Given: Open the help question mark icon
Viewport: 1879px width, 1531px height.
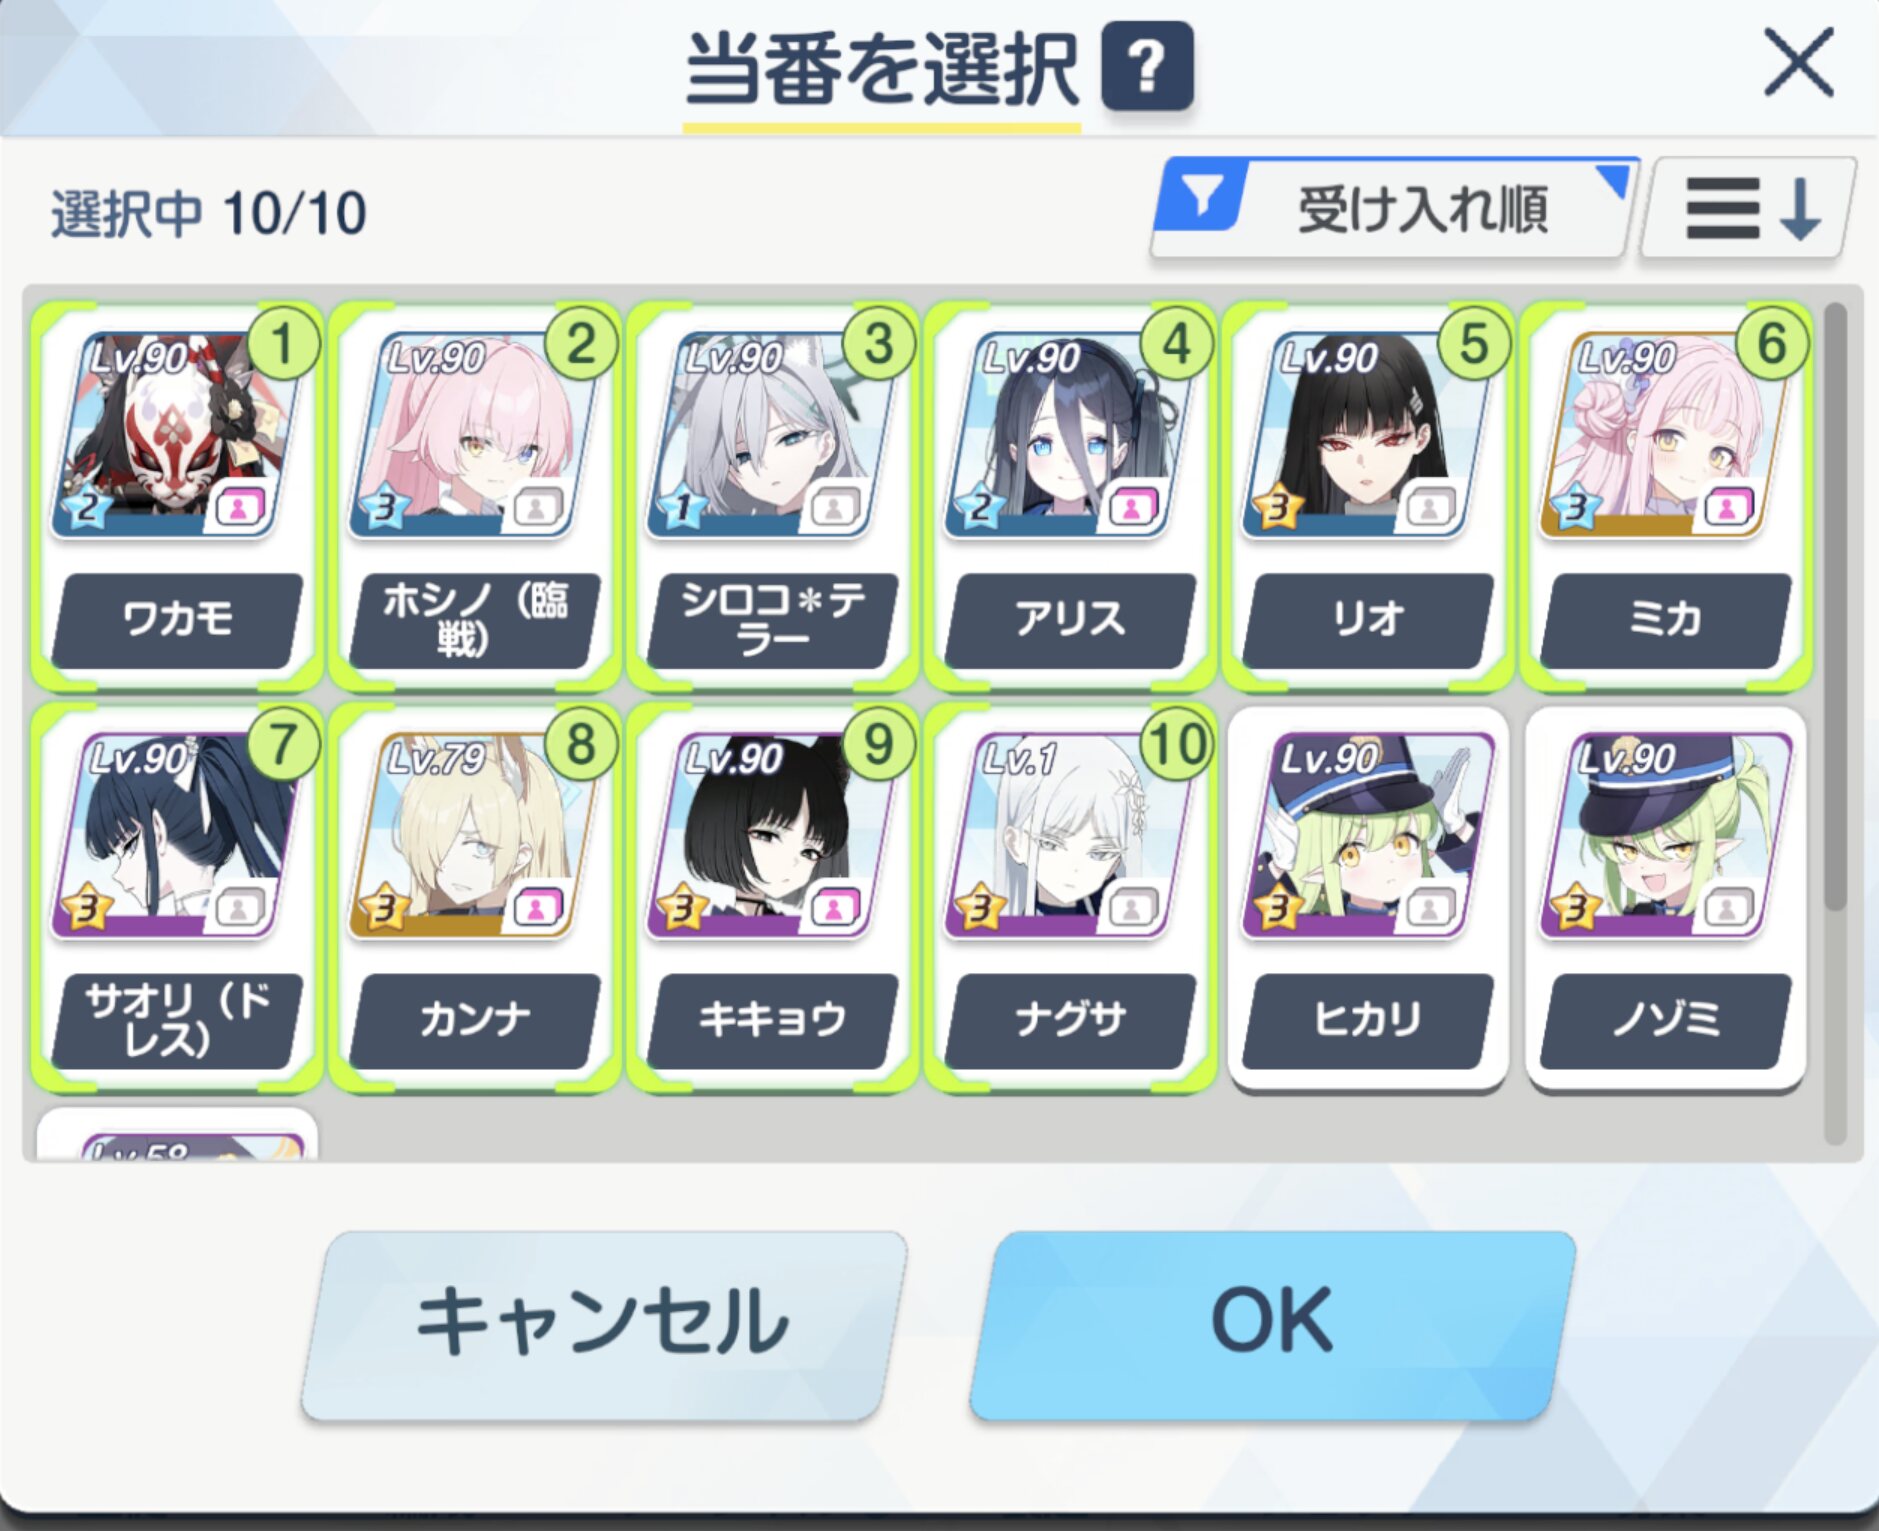Looking at the screenshot, I should point(1147,66).
